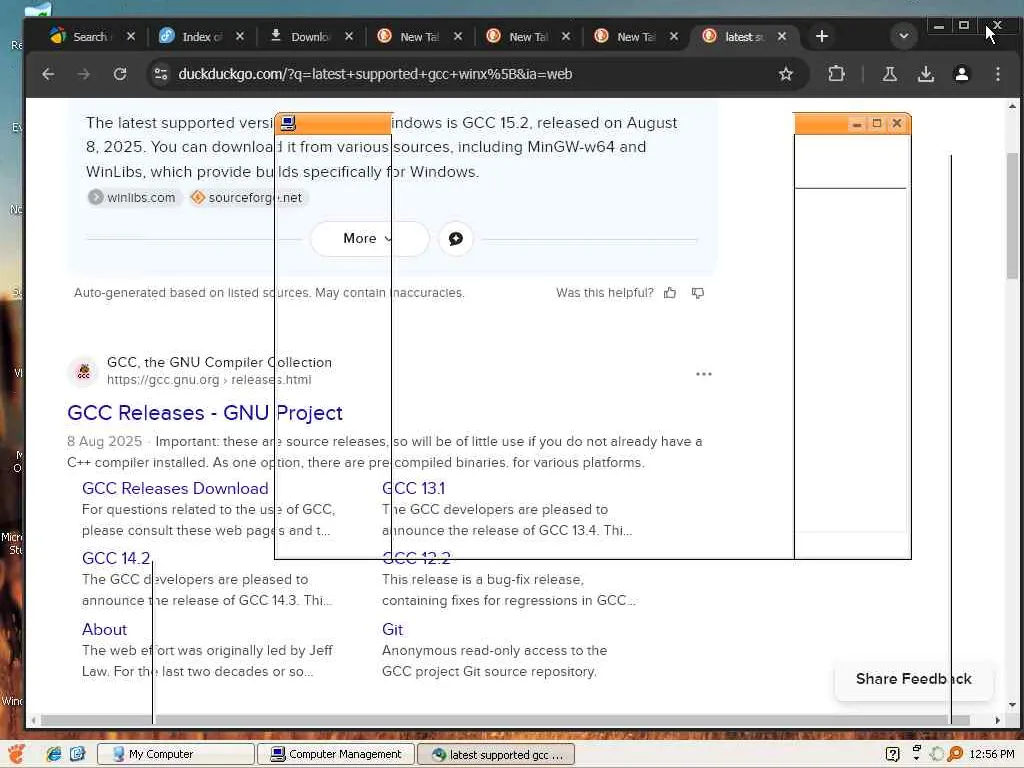This screenshot has width=1024, height=768.
Task: Bookmark this page with the star
Action: point(786,74)
